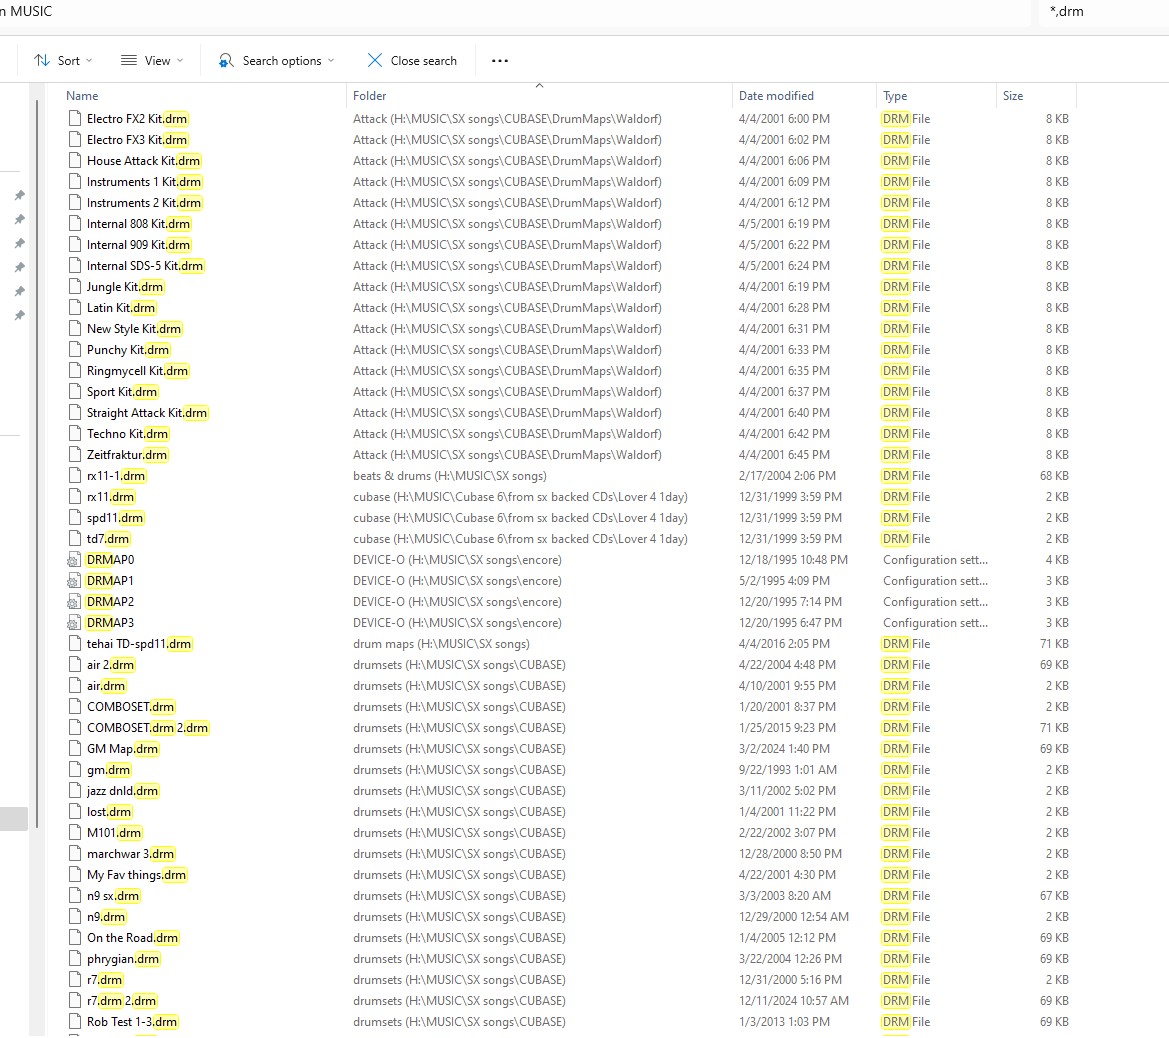
Task: Select the gear-page icon beside DRMAP1
Action: coord(74,580)
